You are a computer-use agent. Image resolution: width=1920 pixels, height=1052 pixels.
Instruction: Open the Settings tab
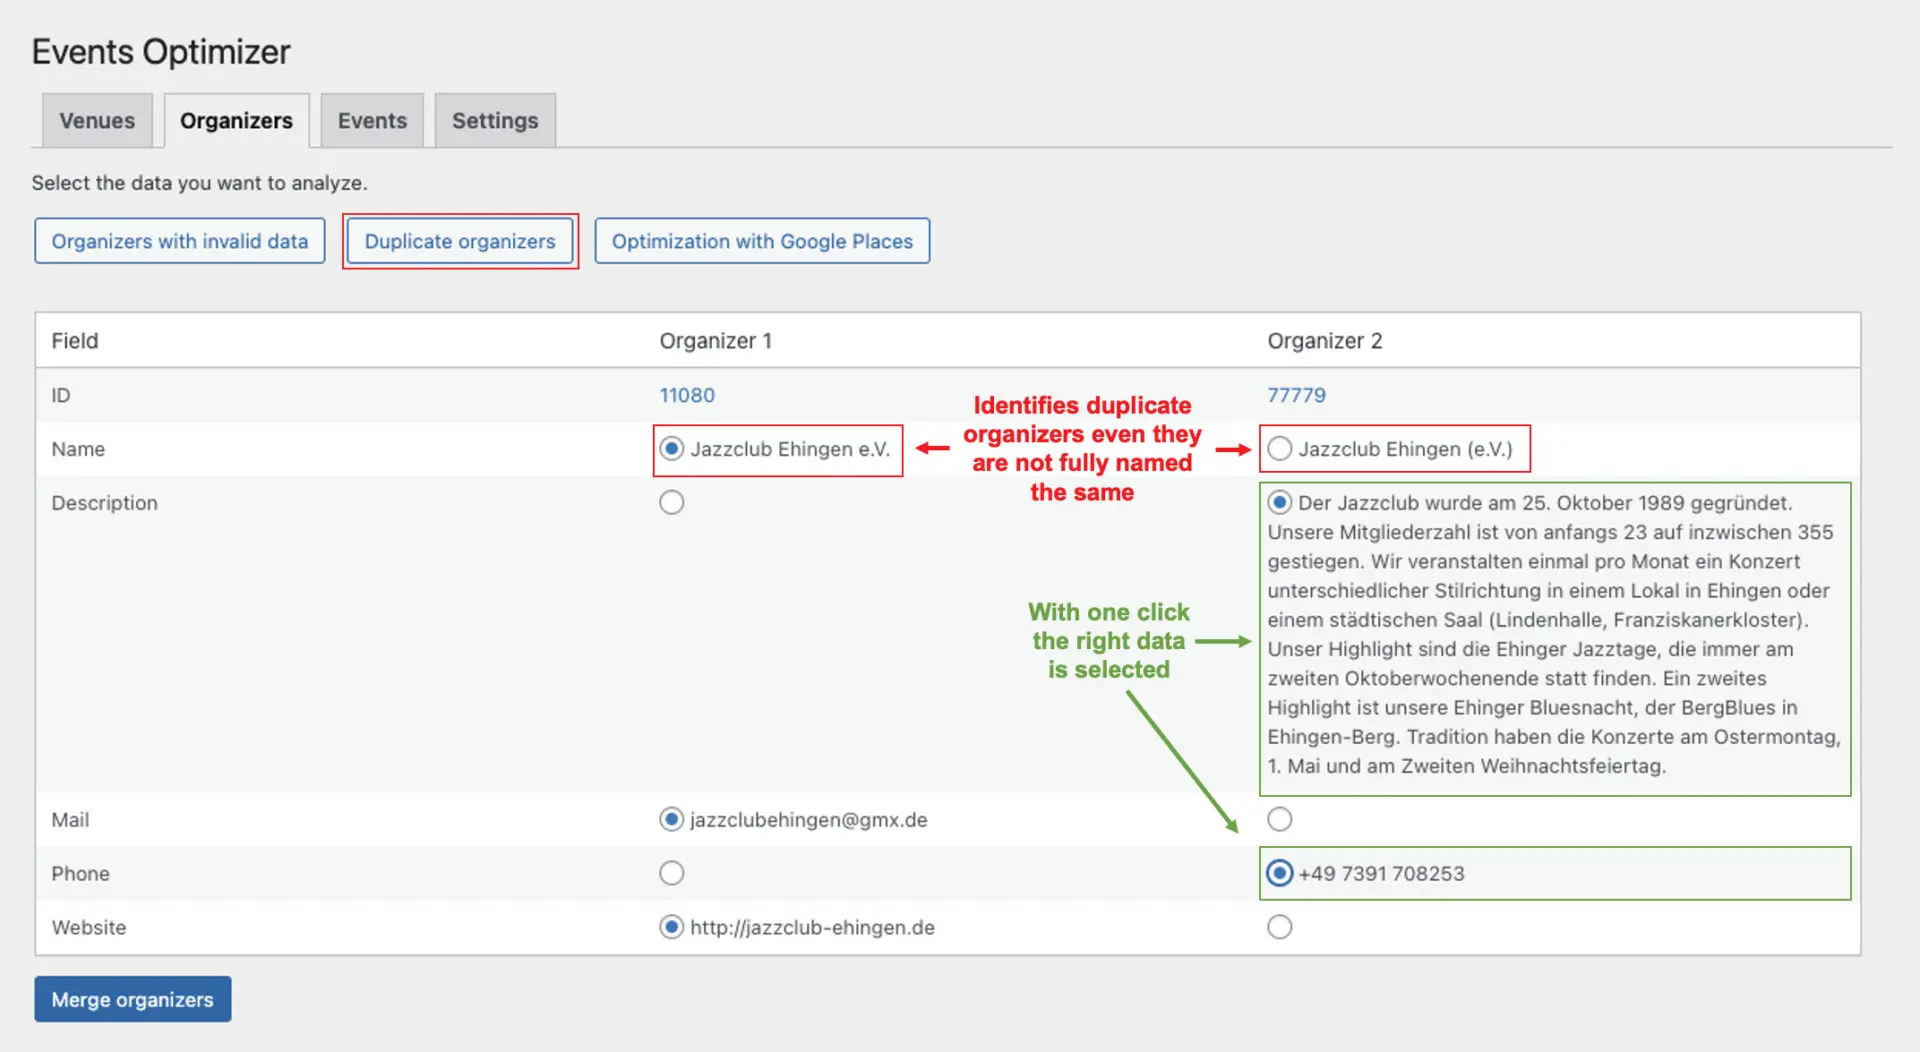[495, 121]
